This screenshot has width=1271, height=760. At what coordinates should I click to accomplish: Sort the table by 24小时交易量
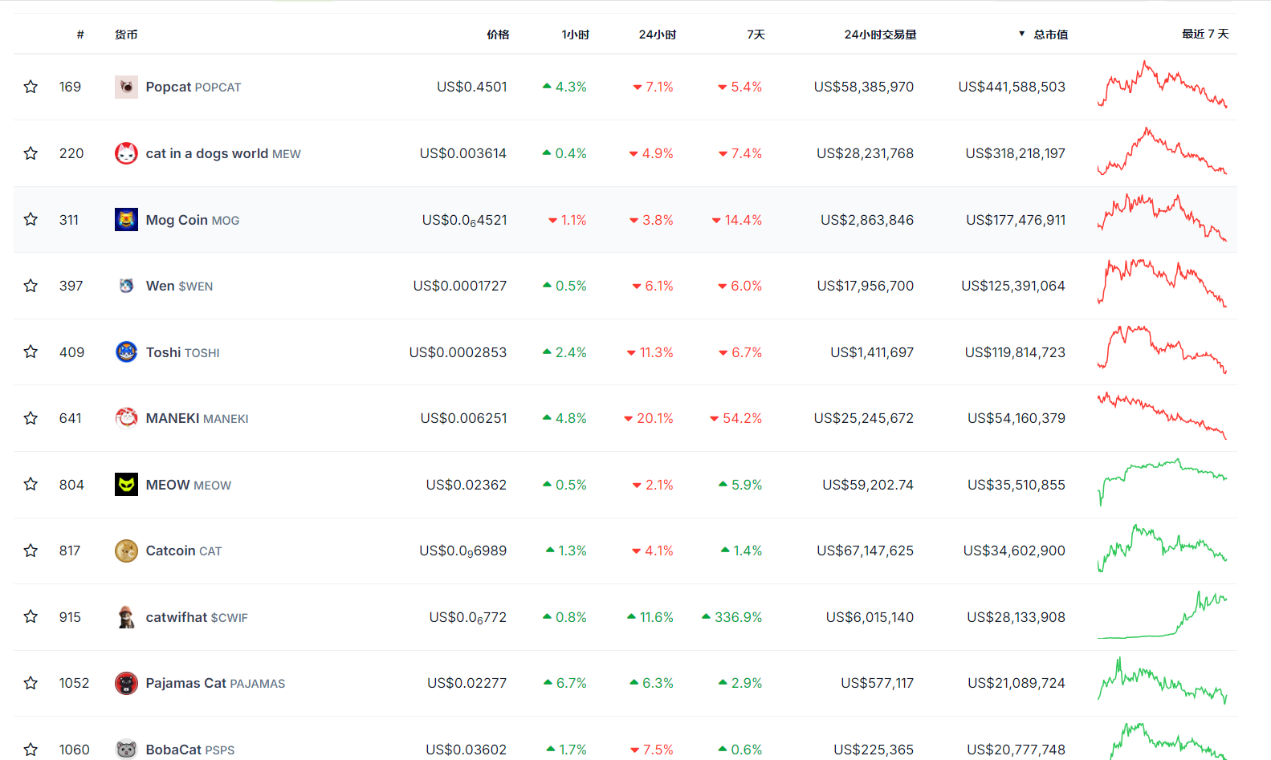click(x=879, y=34)
